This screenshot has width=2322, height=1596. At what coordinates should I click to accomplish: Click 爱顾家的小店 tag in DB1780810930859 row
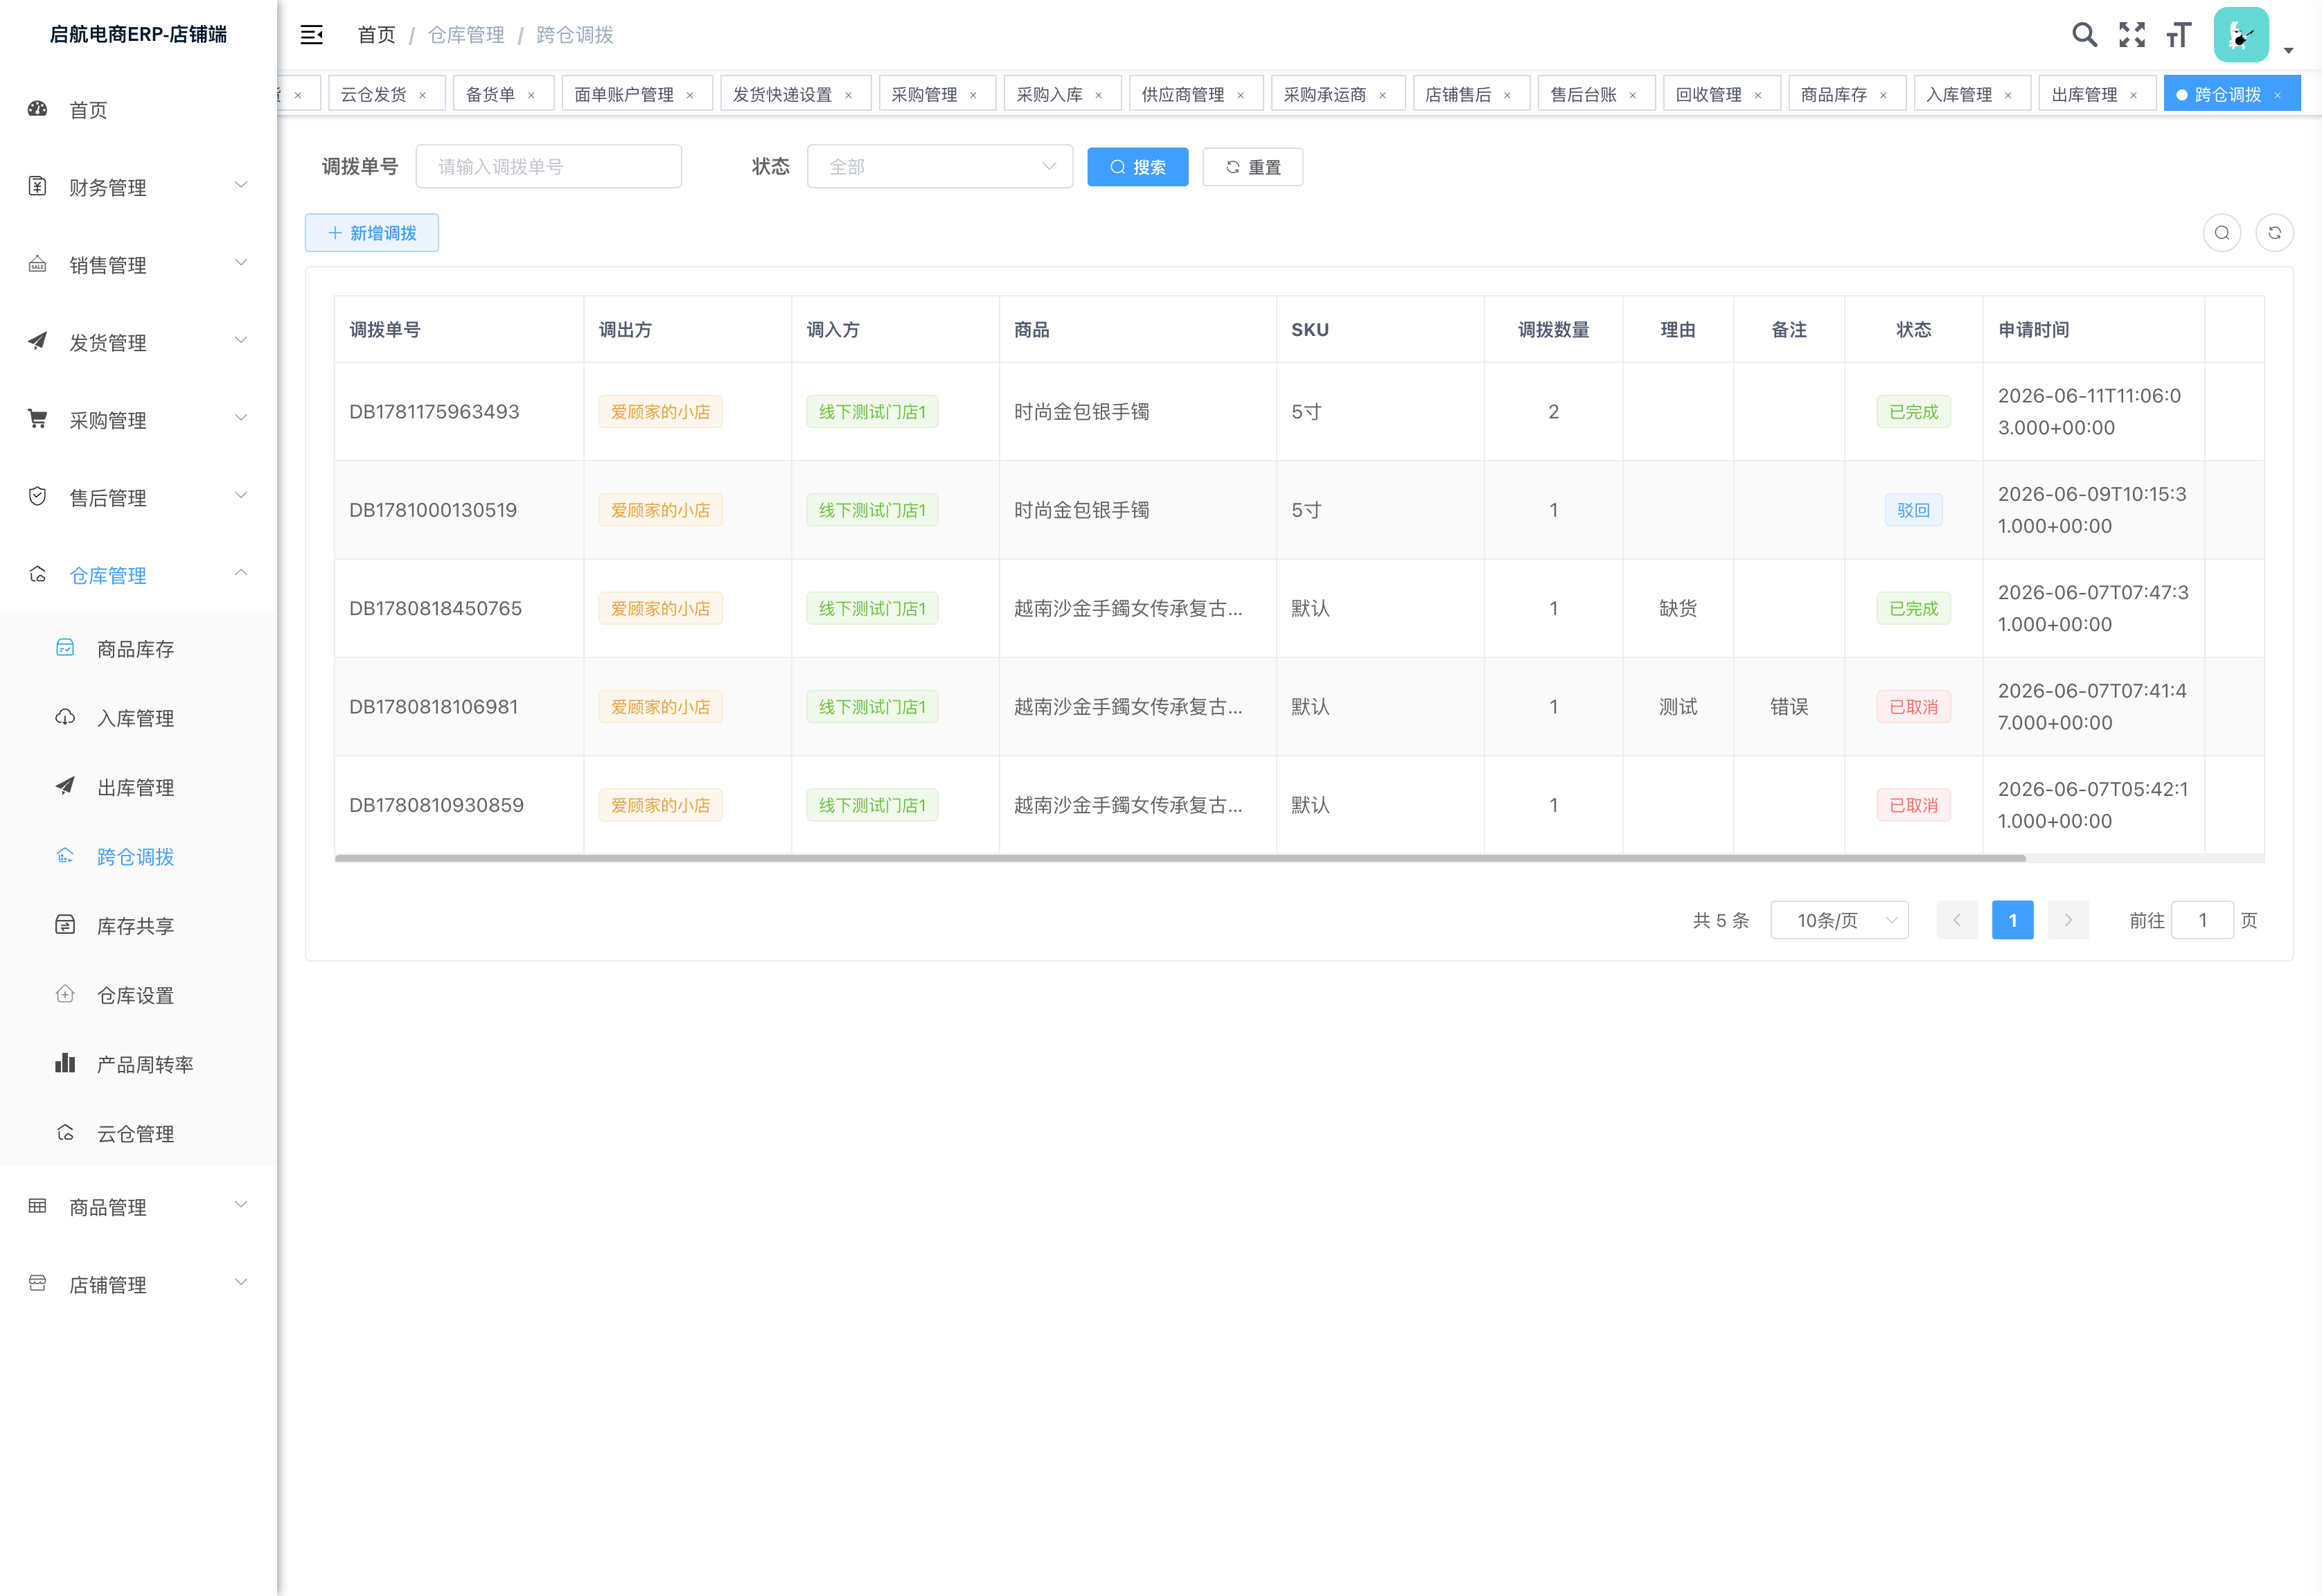[660, 805]
